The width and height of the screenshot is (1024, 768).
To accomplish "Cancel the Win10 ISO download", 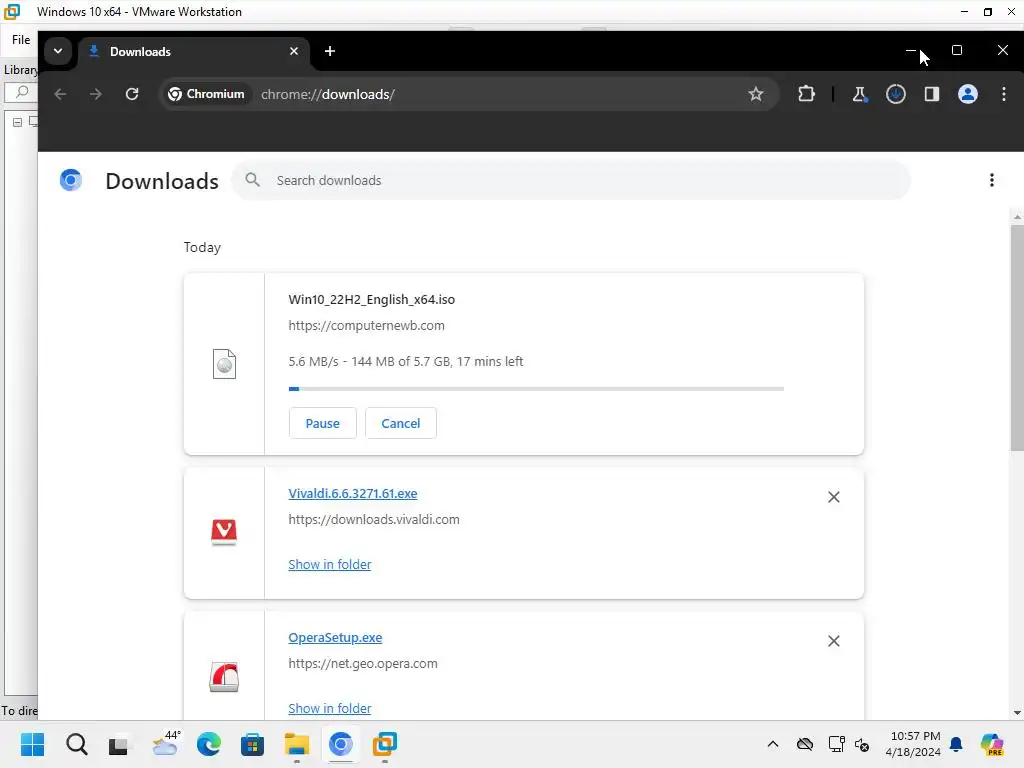I will pos(400,423).
